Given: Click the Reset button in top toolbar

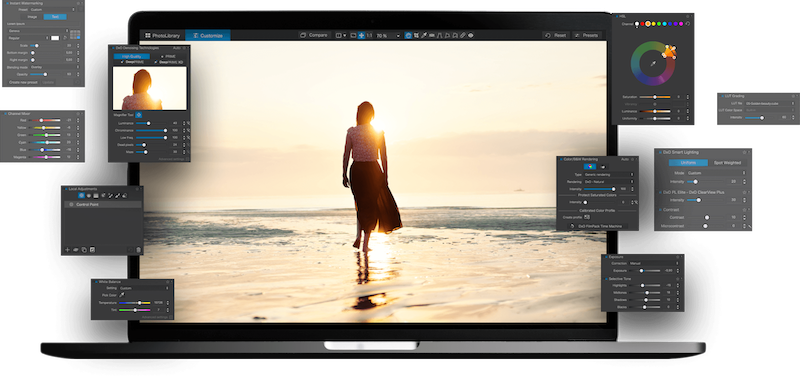Looking at the screenshot, I should [x=556, y=35].
